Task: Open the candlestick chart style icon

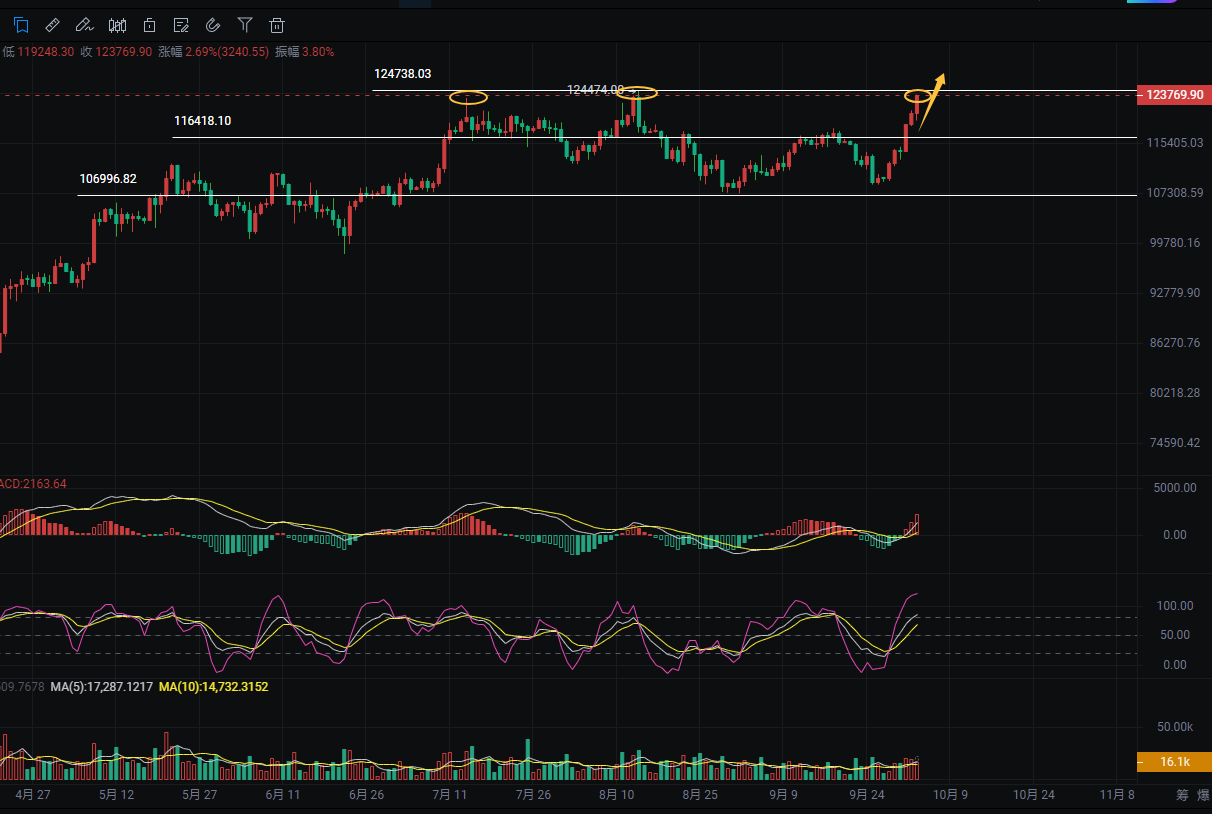Action: tap(117, 25)
